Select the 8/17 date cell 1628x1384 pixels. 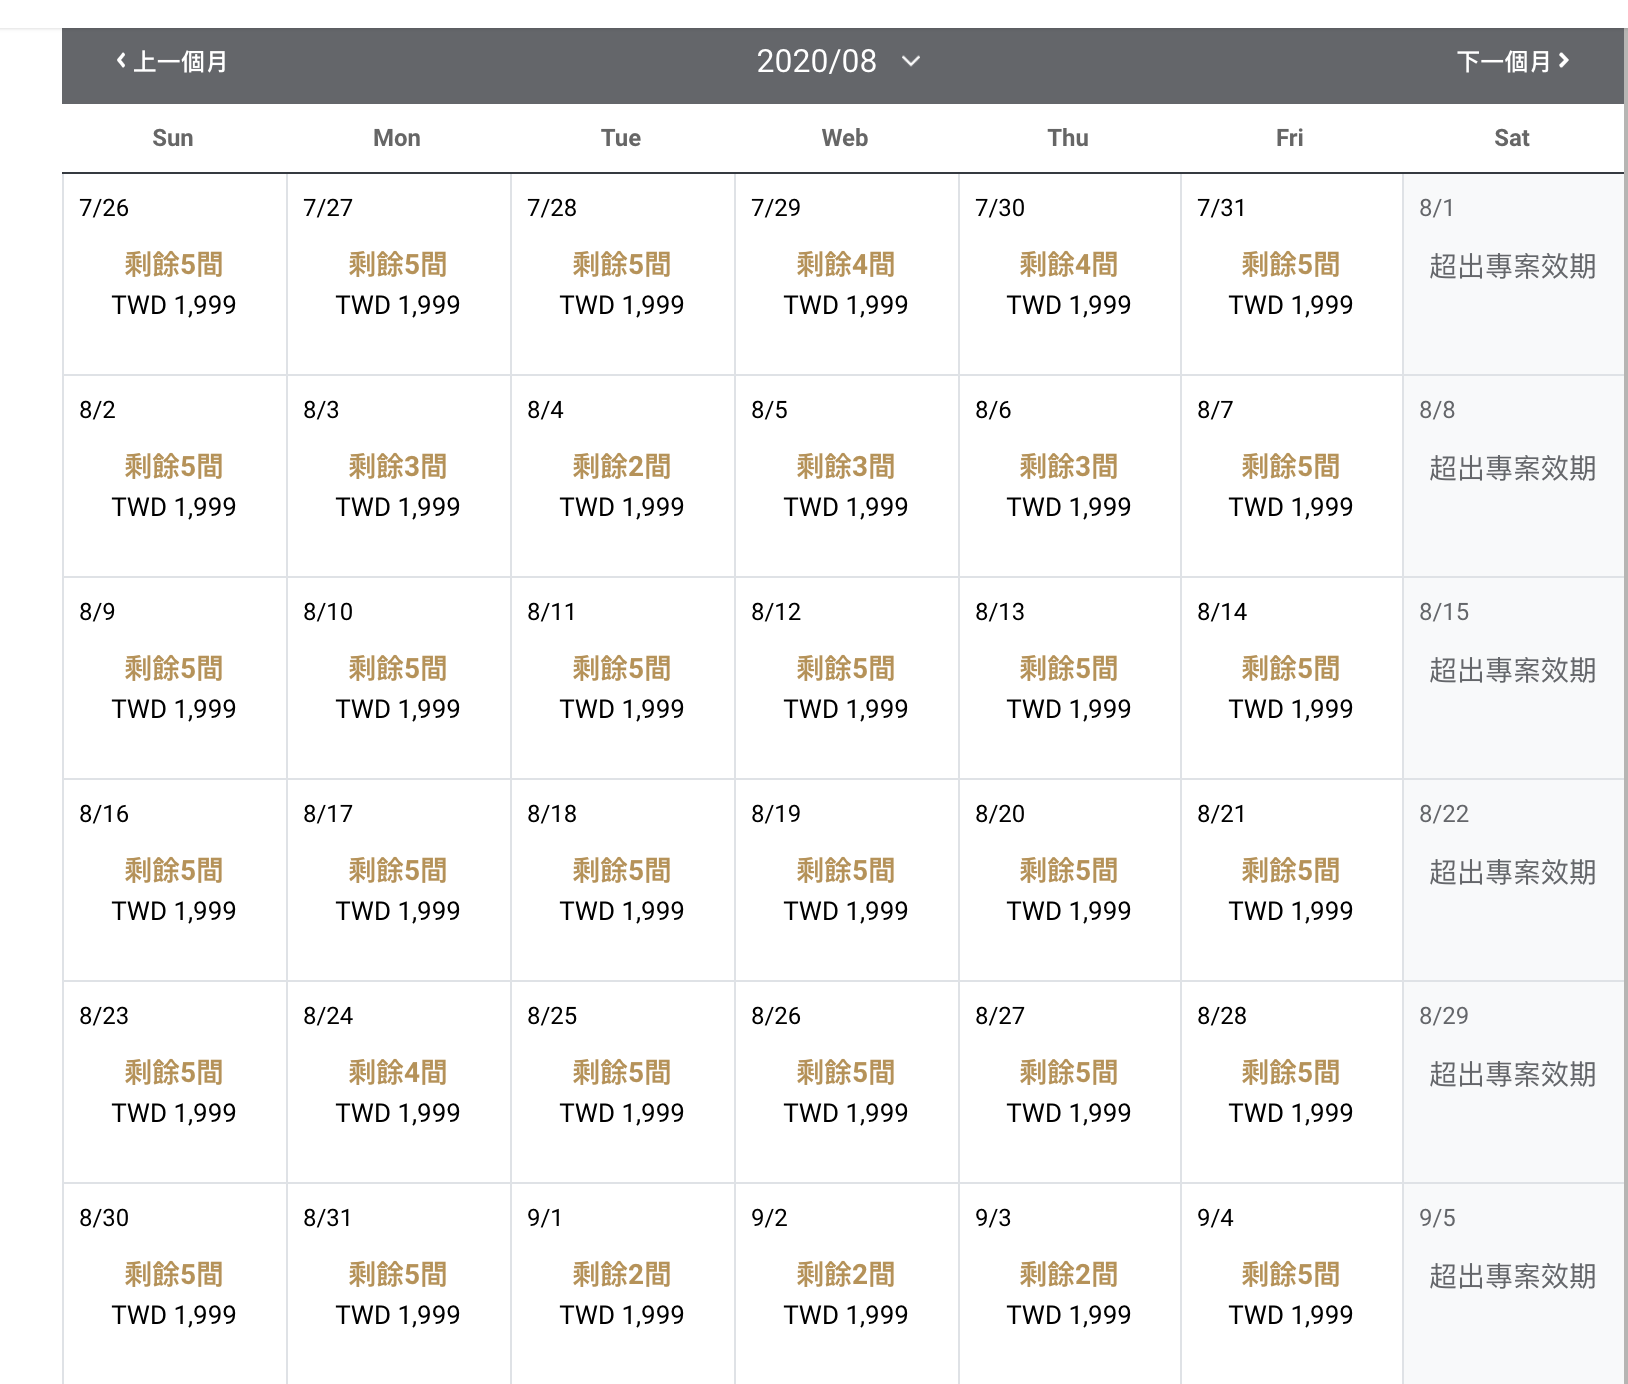click(398, 881)
